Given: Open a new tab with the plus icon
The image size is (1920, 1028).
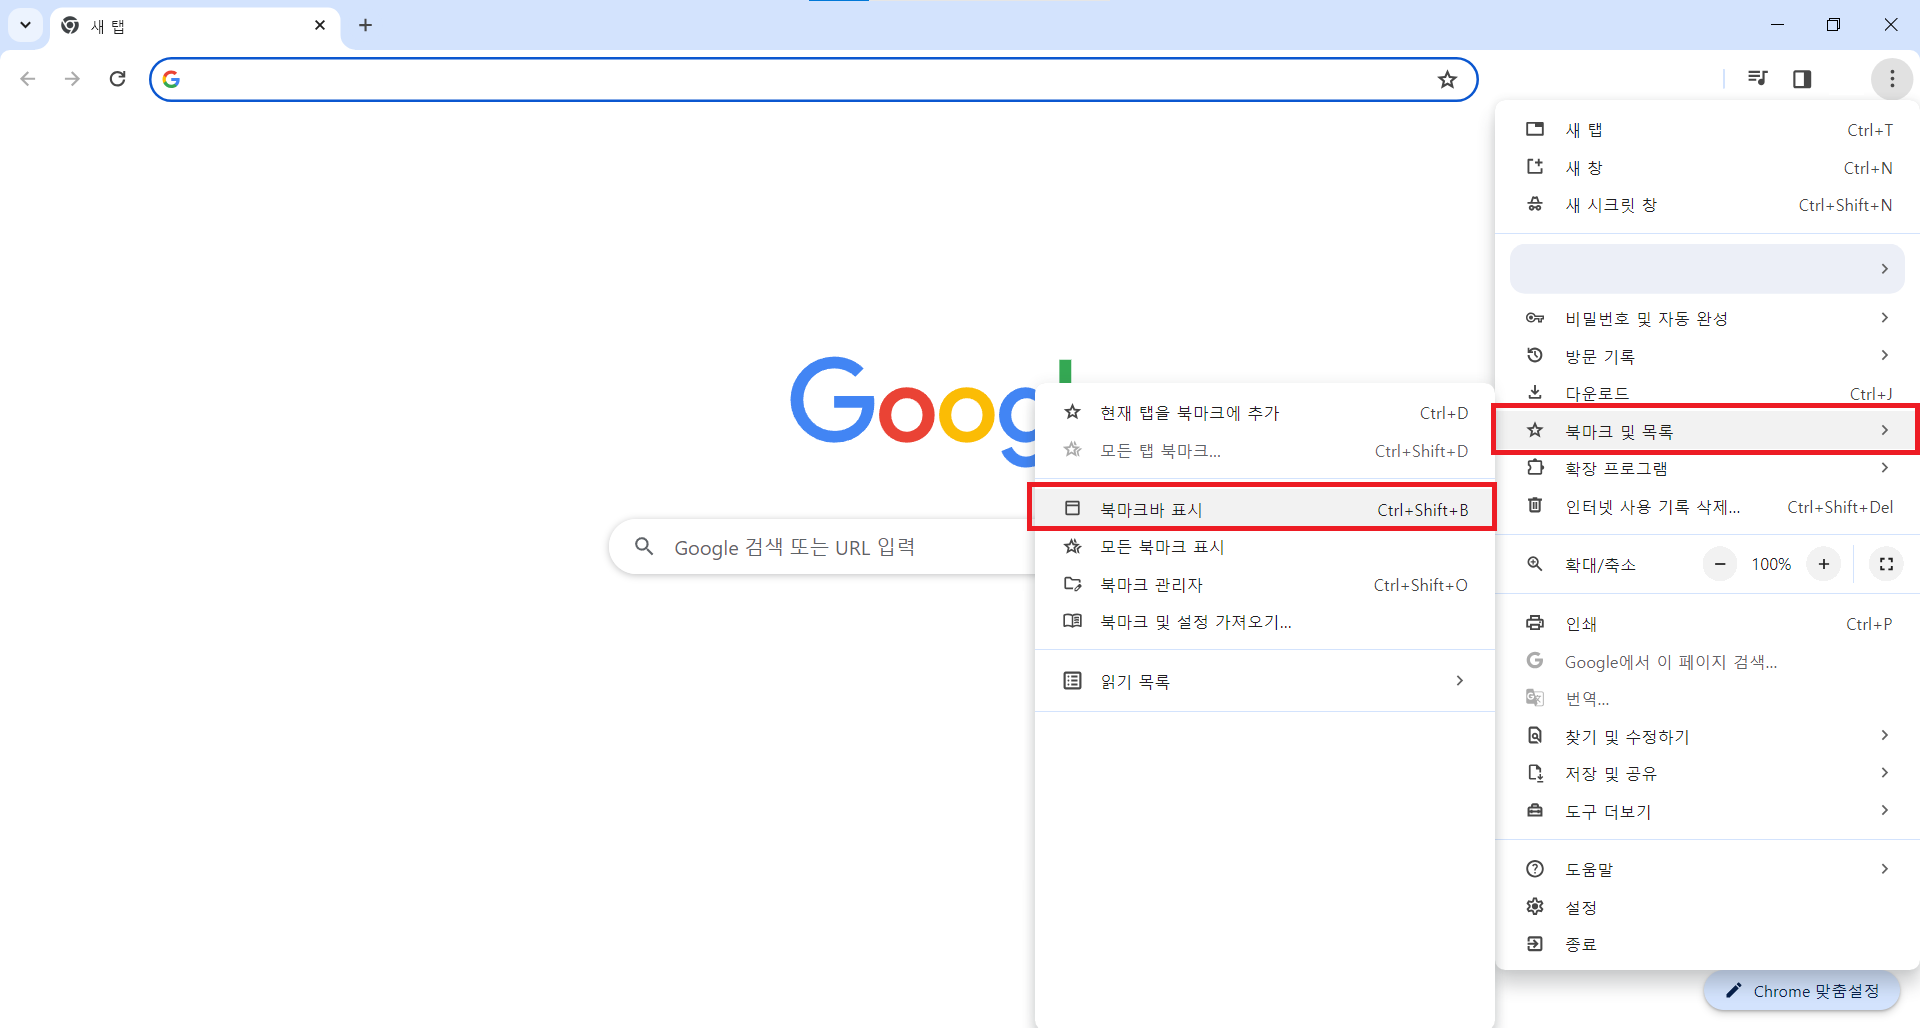Looking at the screenshot, I should coord(365,25).
